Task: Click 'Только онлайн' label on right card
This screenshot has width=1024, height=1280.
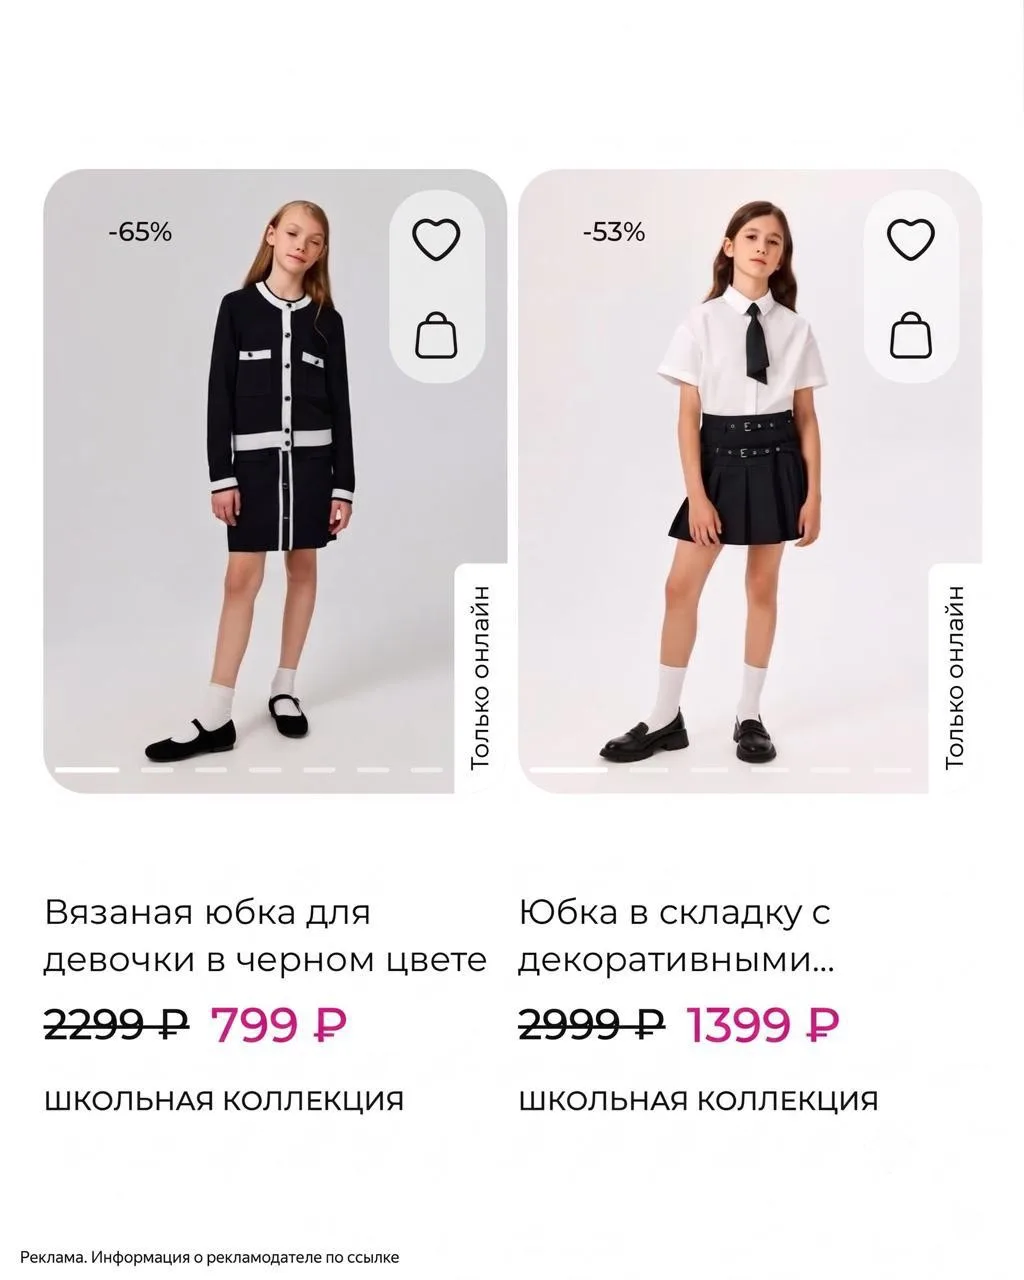Action: click(955, 678)
